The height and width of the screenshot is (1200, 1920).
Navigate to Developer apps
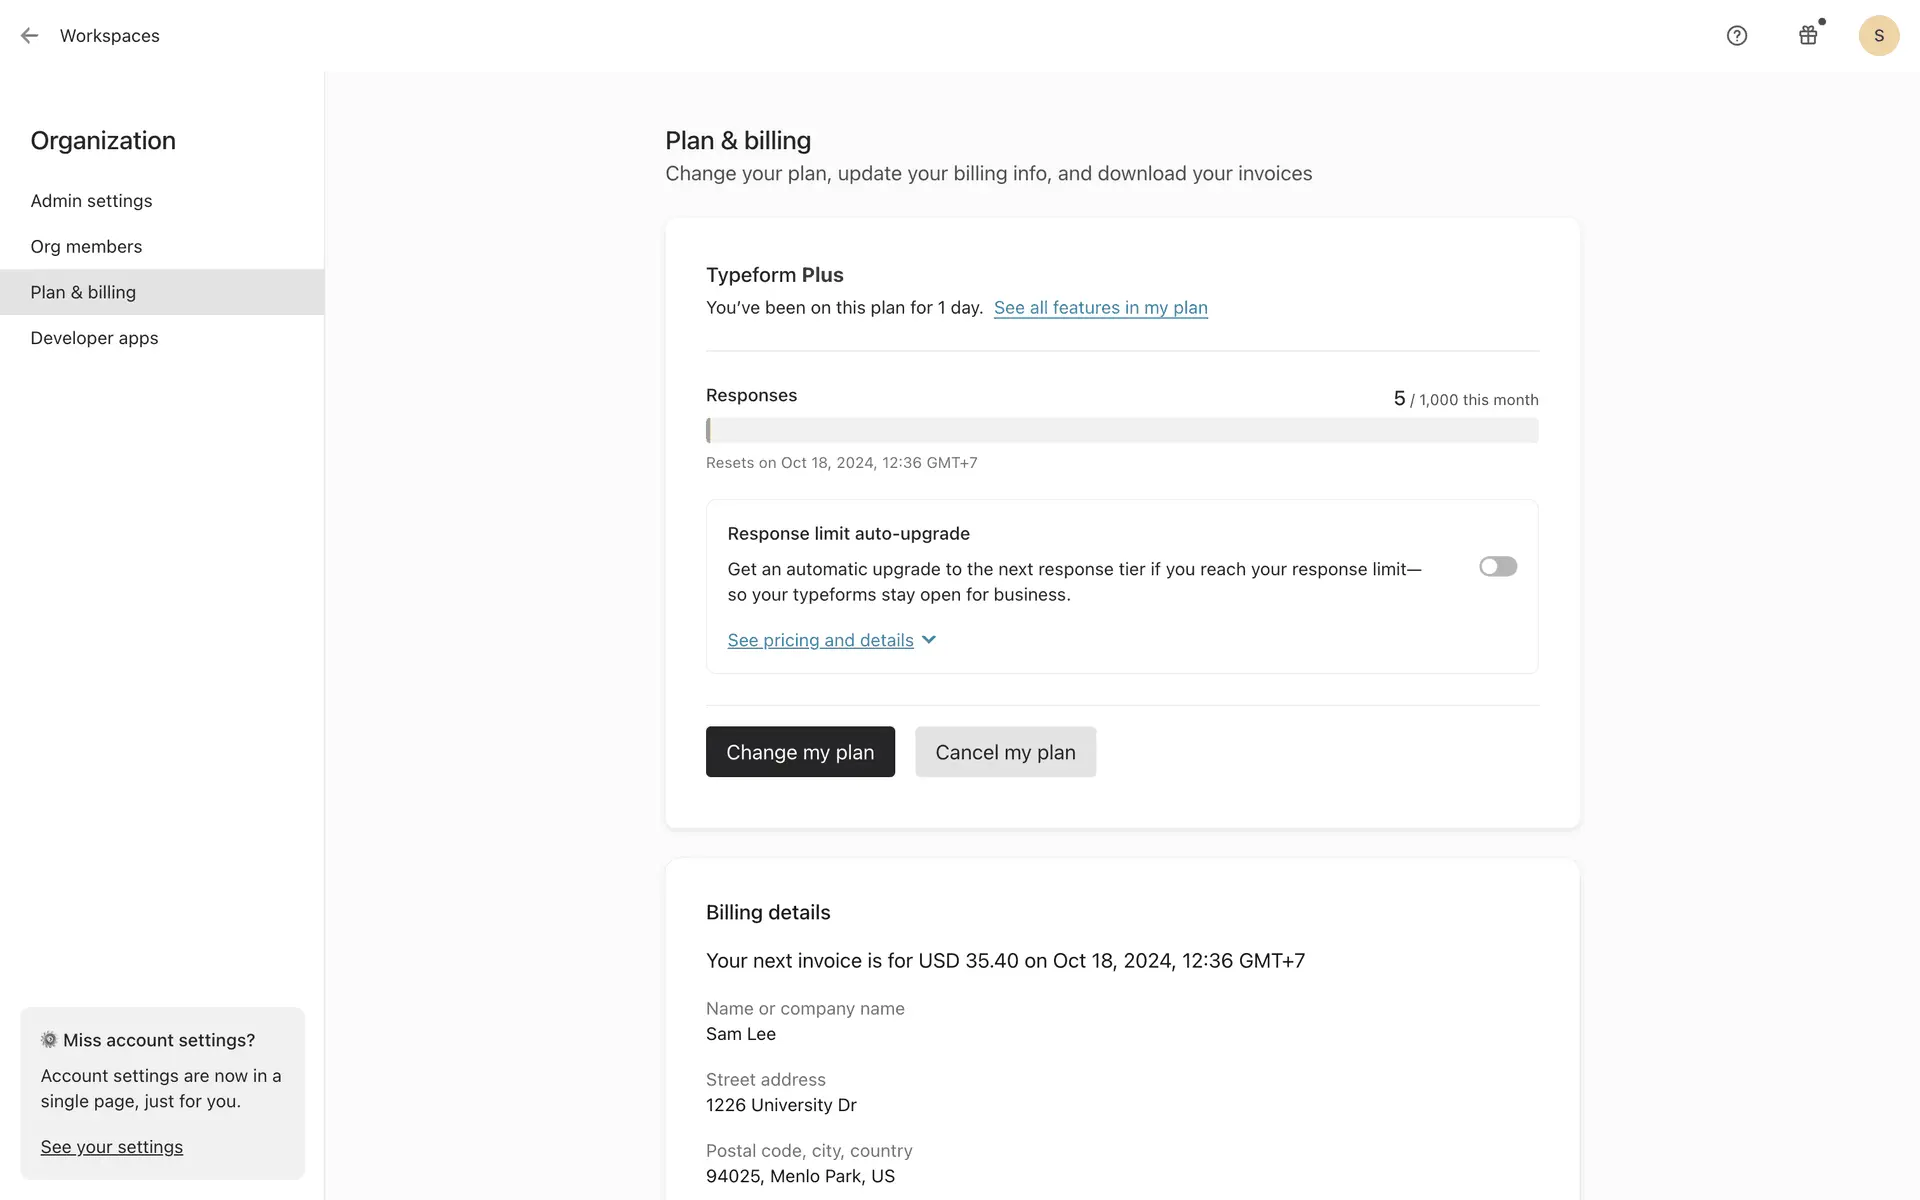pyautogui.click(x=94, y=338)
